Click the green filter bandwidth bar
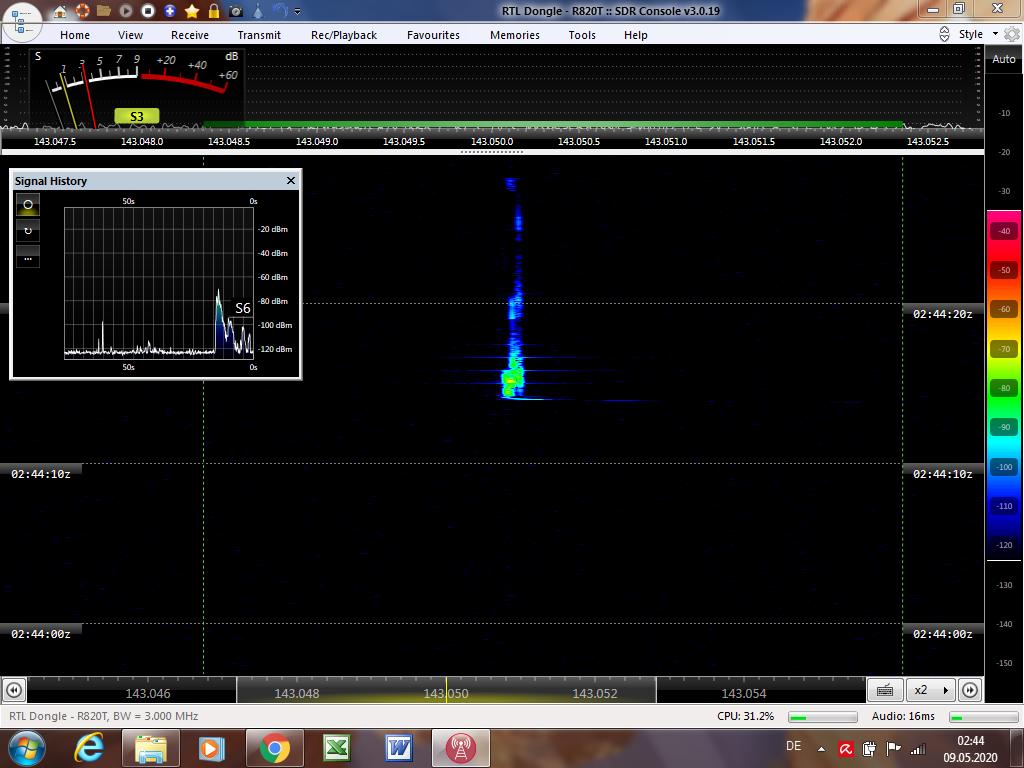This screenshot has width=1024, height=768. 553,124
